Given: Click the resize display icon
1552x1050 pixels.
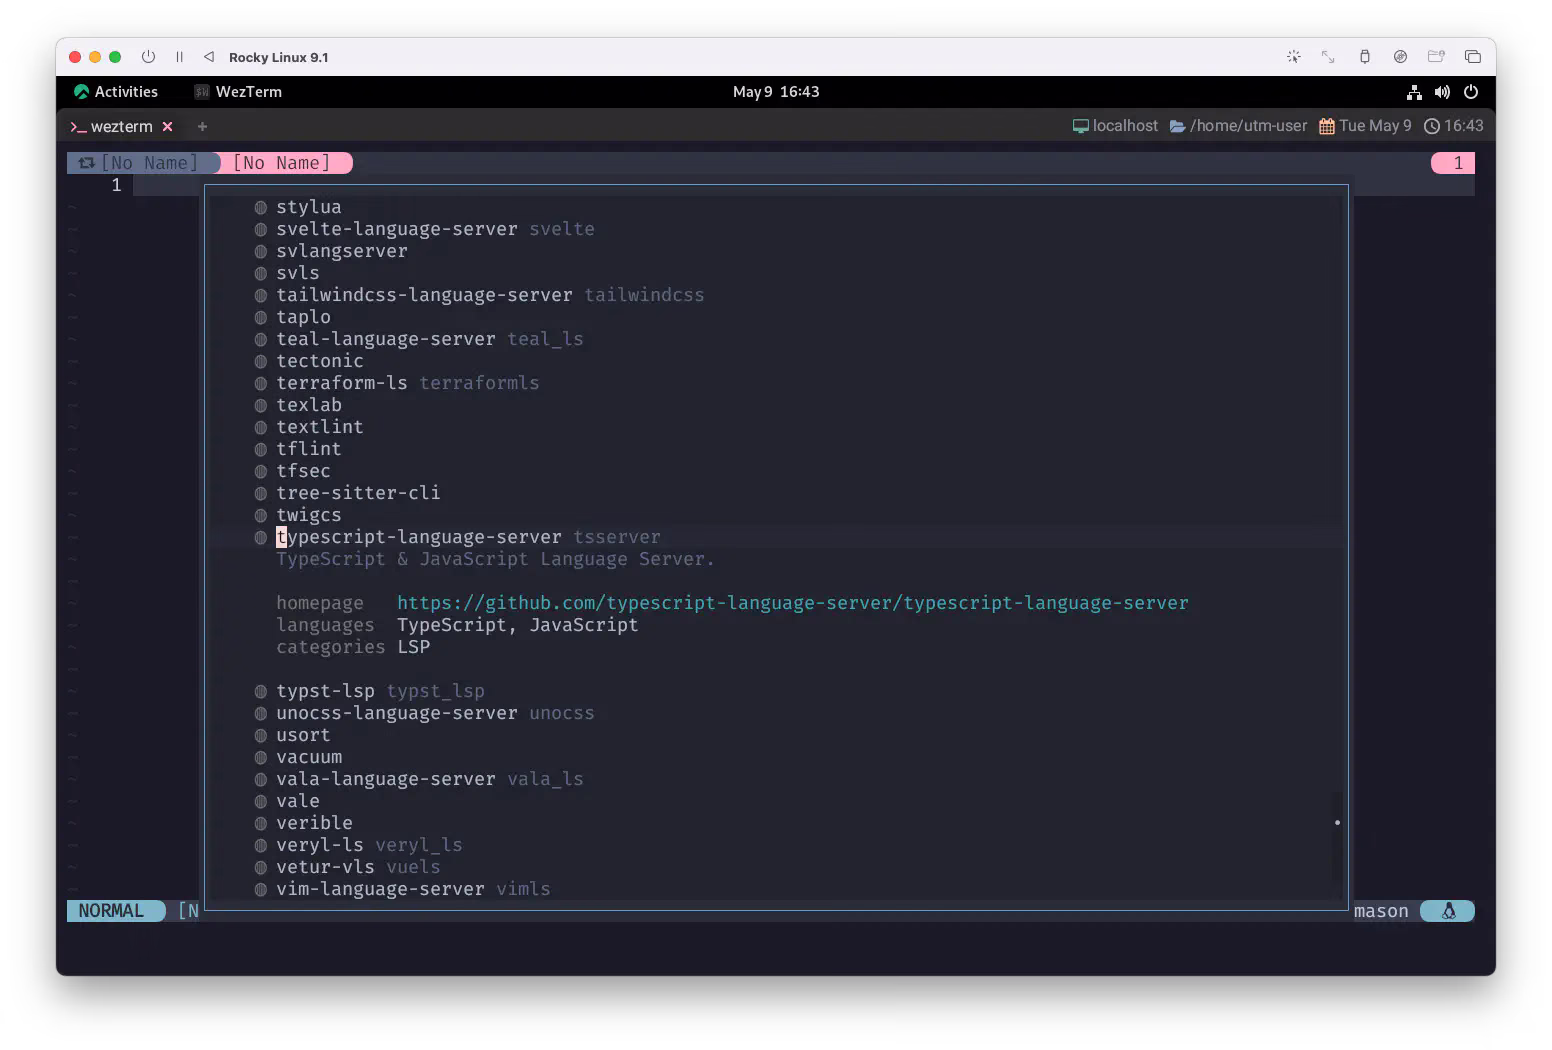Looking at the screenshot, I should click(1328, 57).
